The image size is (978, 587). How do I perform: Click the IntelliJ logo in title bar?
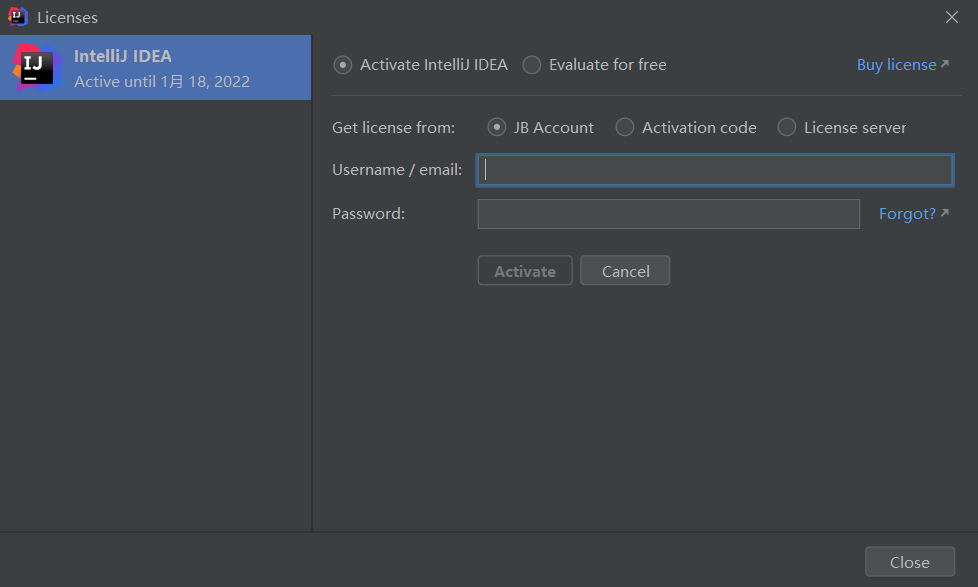point(17,17)
